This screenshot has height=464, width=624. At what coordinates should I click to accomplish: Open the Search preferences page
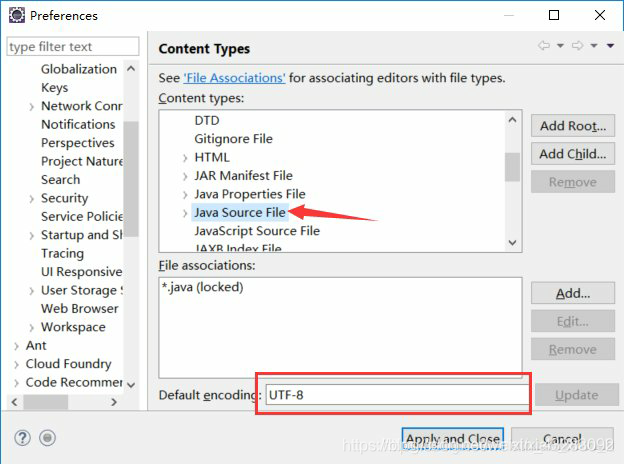pyautogui.click(x=60, y=180)
